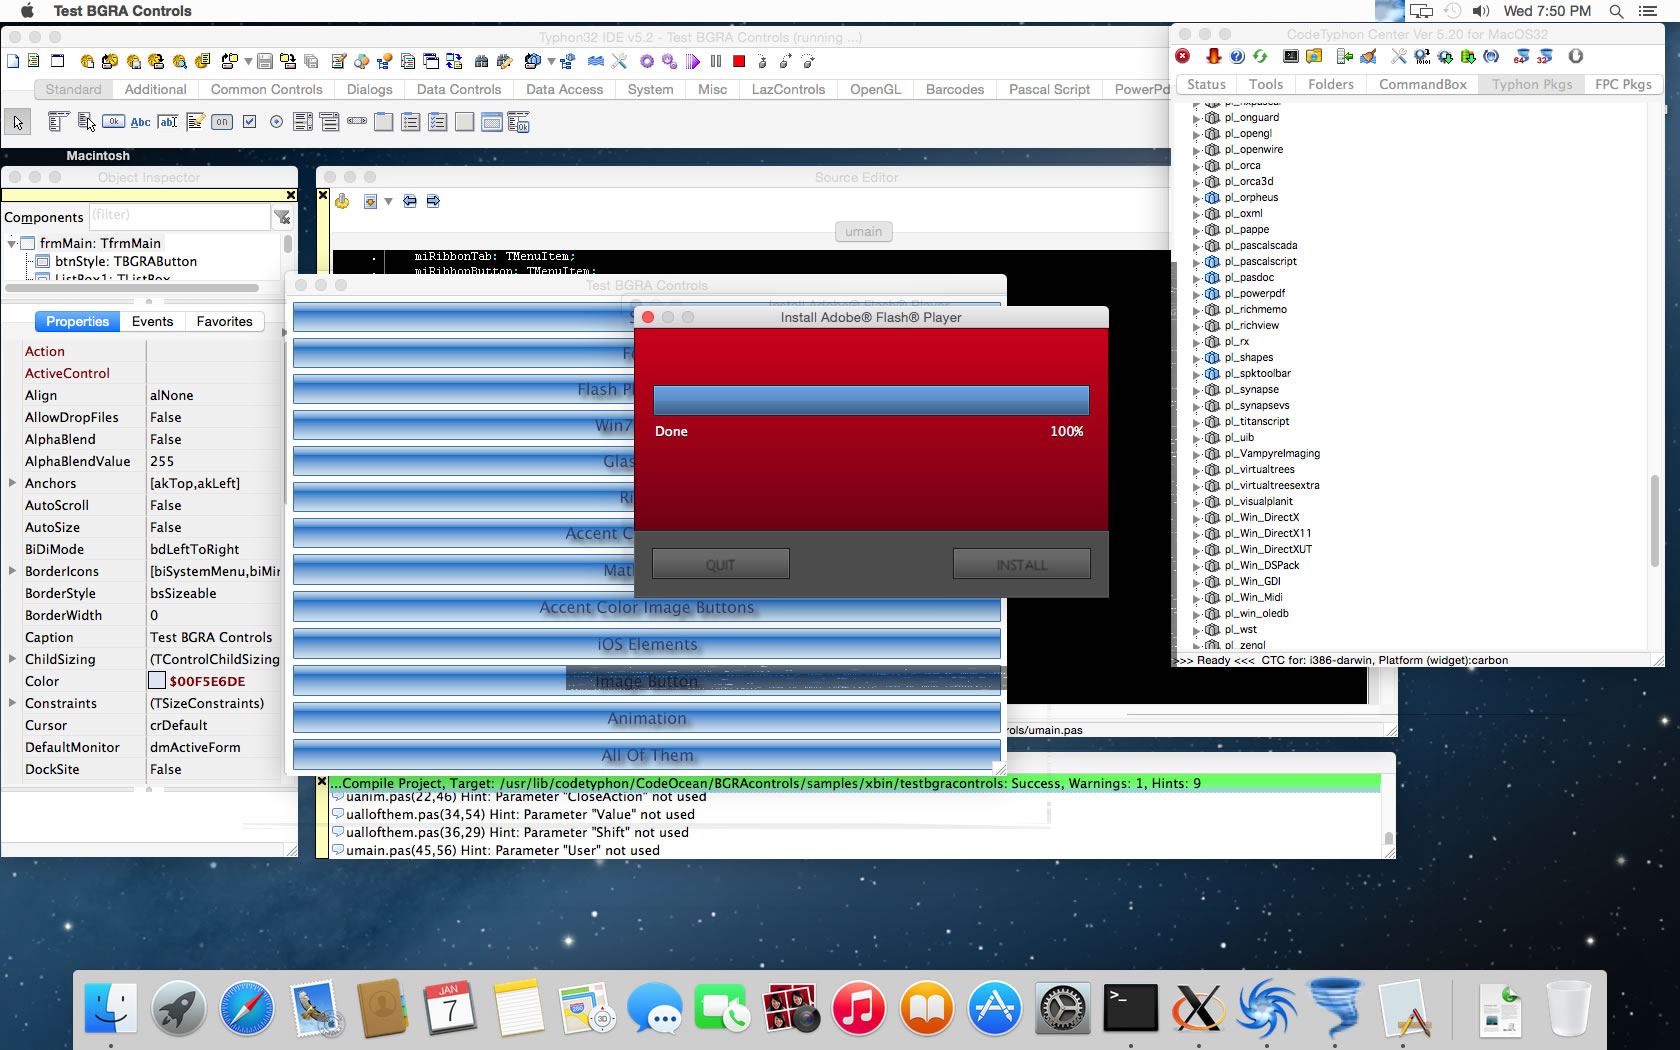Click the QUIT button in Flash installer
Image resolution: width=1680 pixels, height=1050 pixels.
tap(720, 564)
